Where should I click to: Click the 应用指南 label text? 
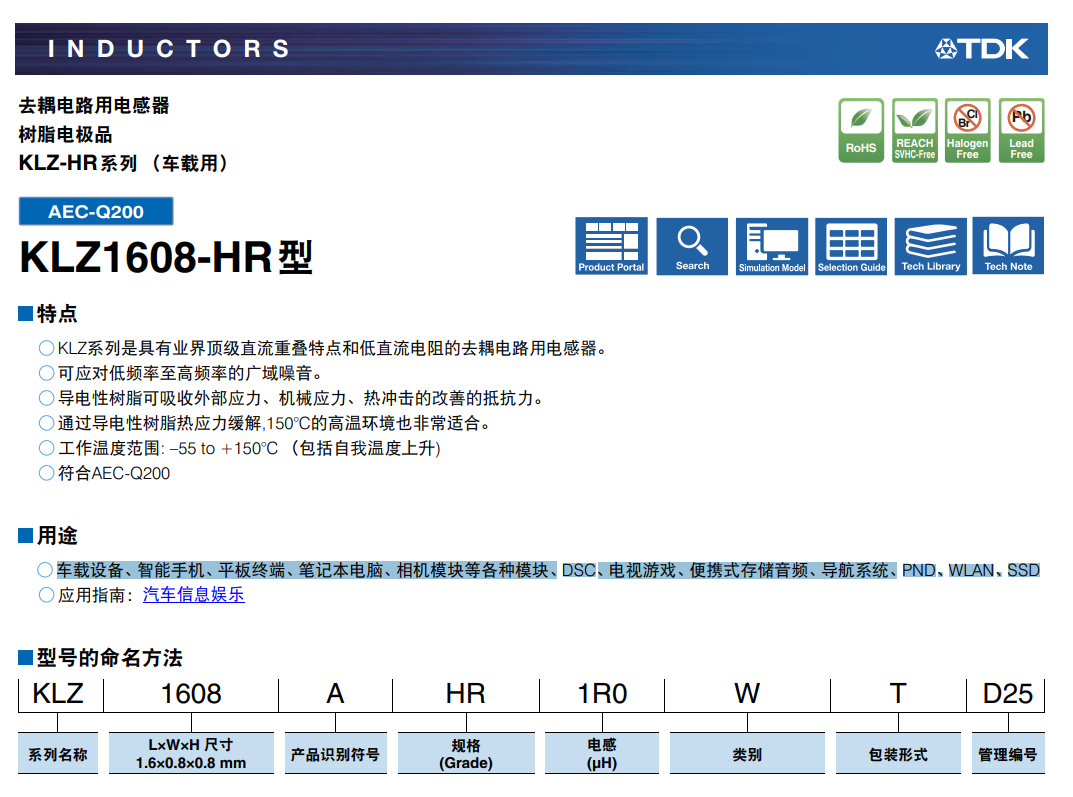(96, 595)
